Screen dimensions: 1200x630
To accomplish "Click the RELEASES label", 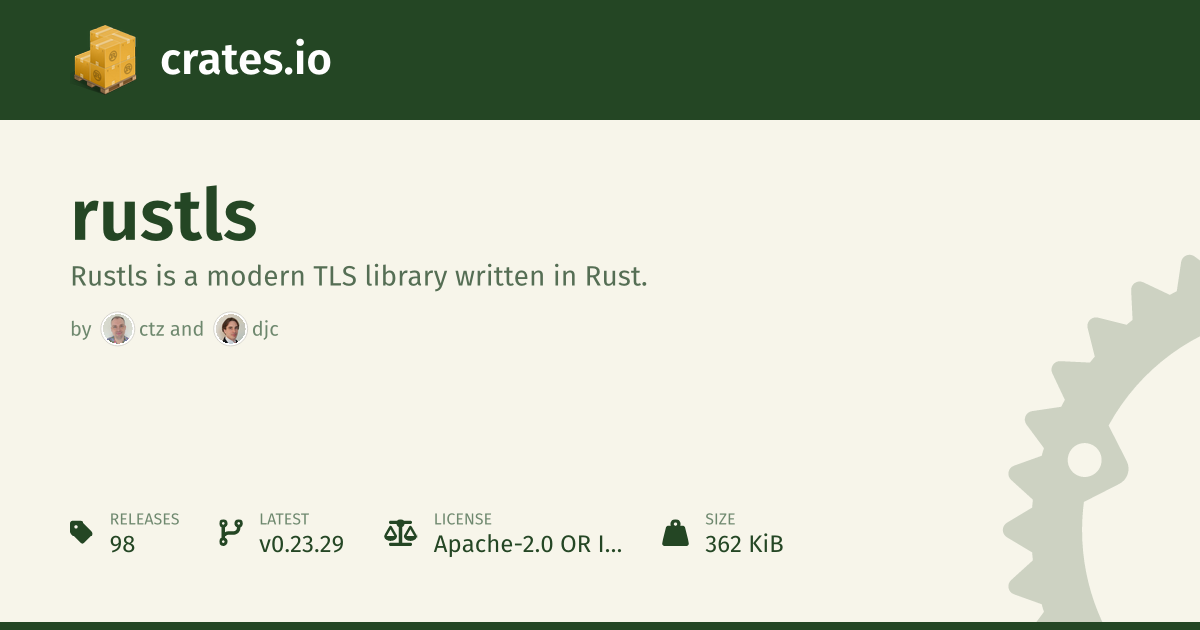I will tap(144, 519).
